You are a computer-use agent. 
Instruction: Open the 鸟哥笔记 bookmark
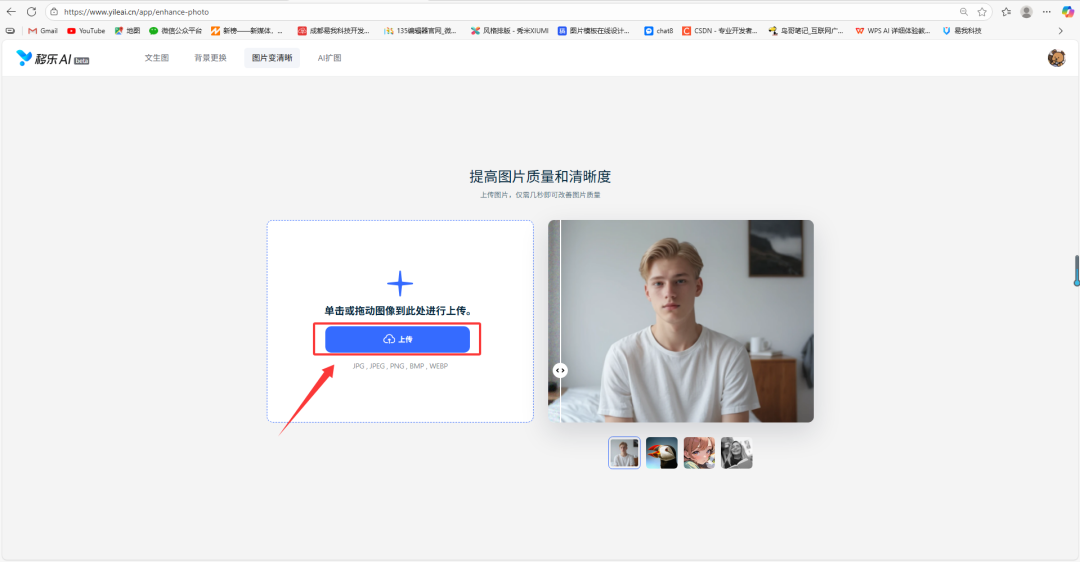point(805,31)
